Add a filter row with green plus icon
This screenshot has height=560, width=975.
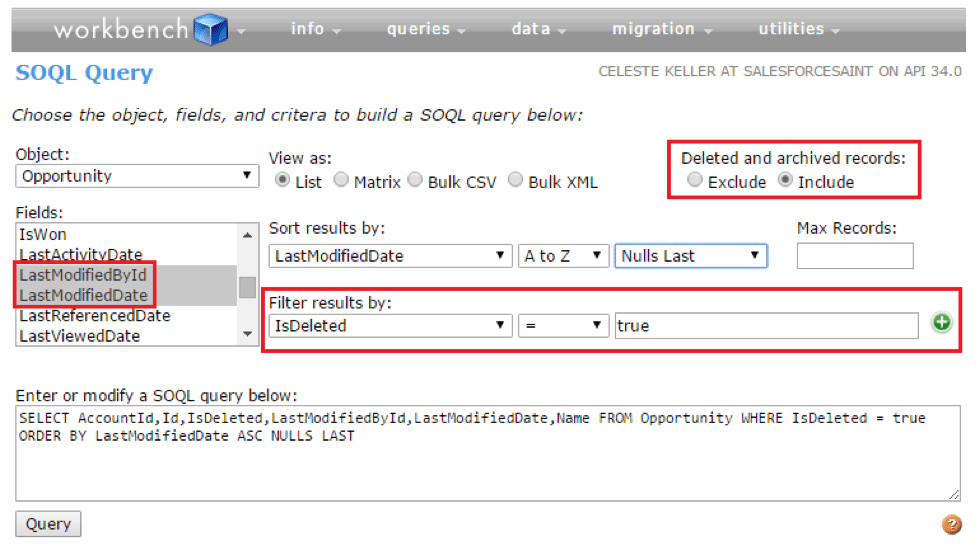click(x=941, y=323)
